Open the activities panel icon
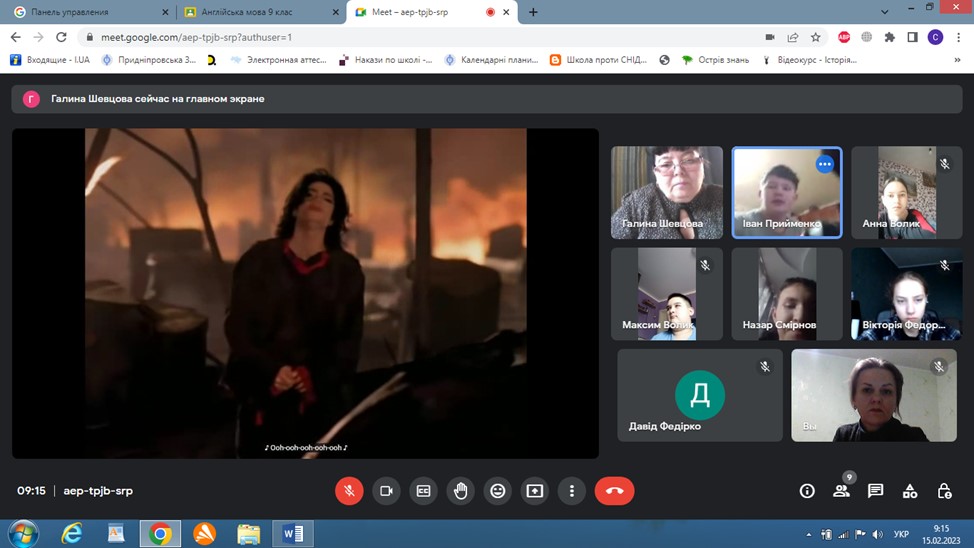 pyautogui.click(x=910, y=491)
